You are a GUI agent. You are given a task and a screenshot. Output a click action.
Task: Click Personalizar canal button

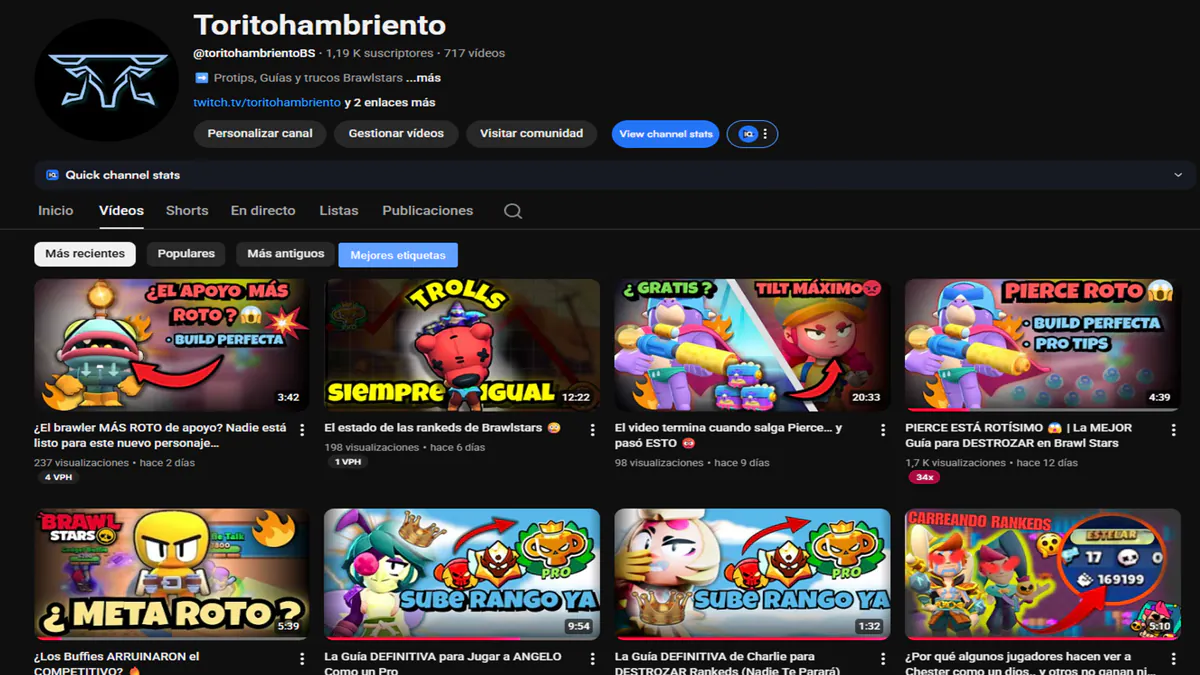pyautogui.click(x=260, y=134)
